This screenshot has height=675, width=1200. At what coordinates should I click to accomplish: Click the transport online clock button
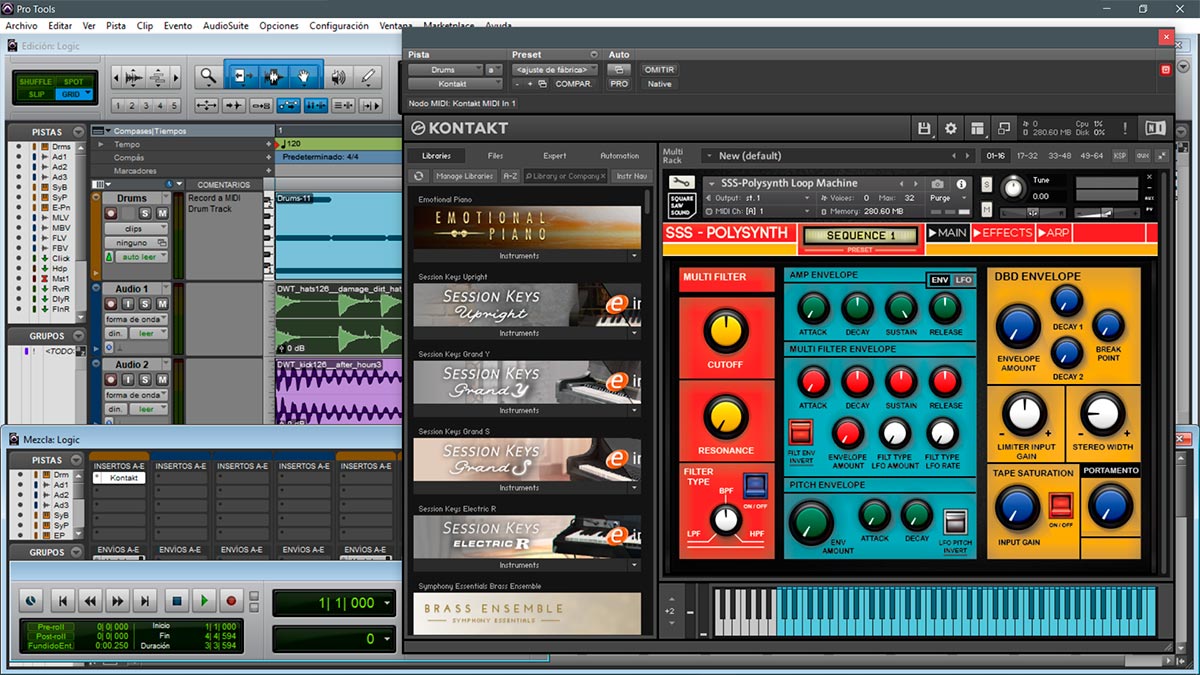pos(30,601)
